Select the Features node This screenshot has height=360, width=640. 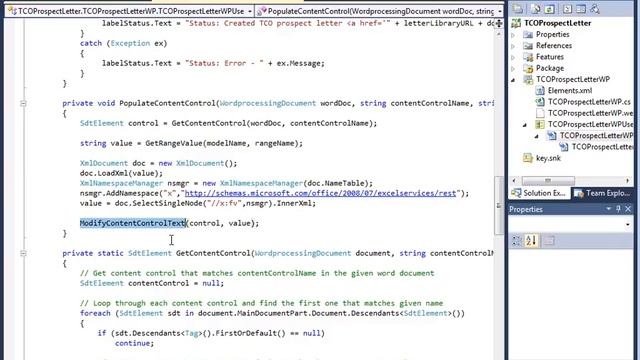549,57
